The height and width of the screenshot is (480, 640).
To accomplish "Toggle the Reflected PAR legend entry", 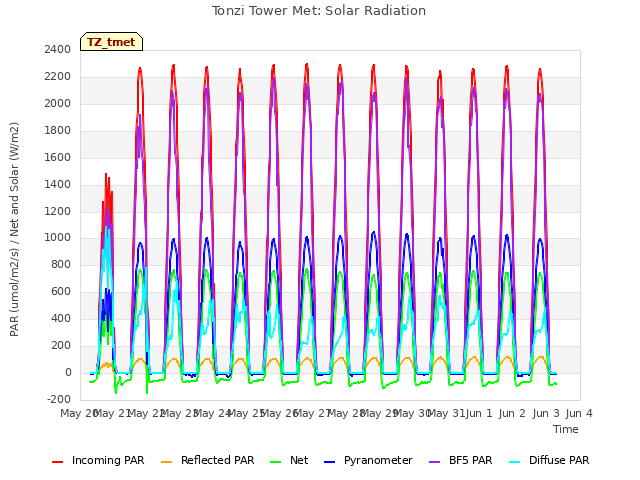I will pyautogui.click(x=207, y=460).
